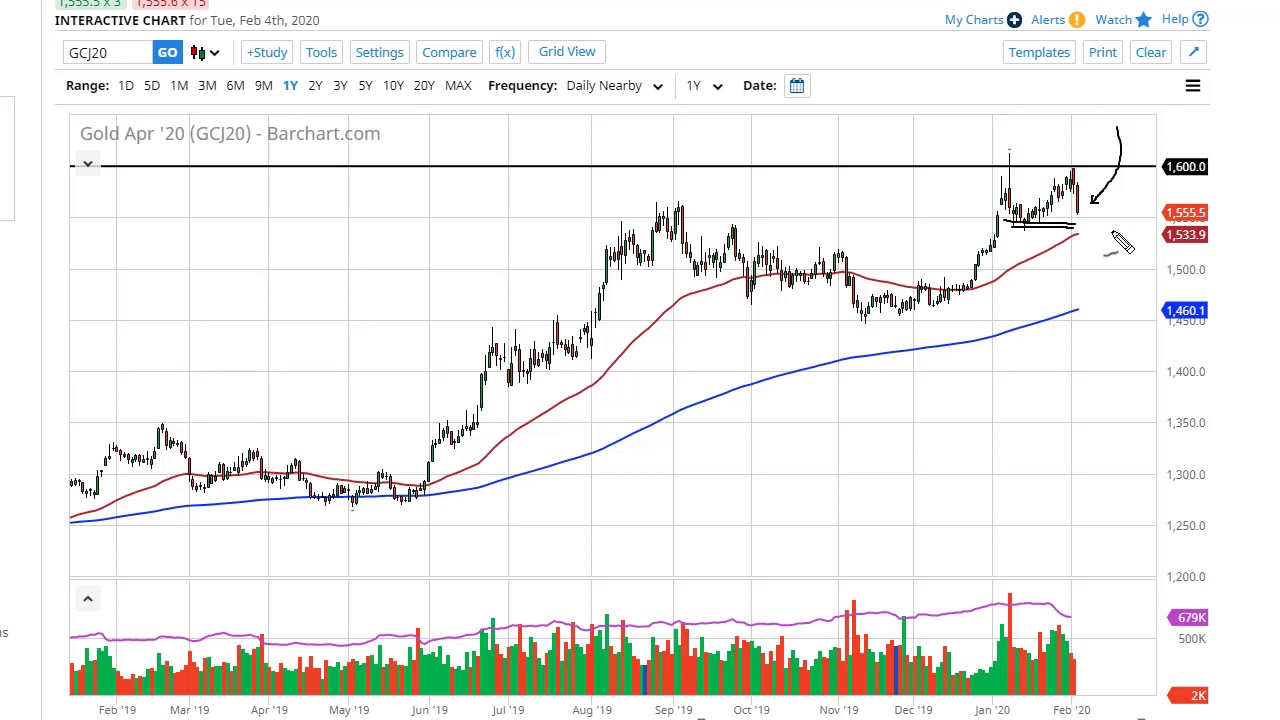This screenshot has width=1280, height=720.
Task: Click the 1,600.0 price level label
Action: tap(1186, 167)
